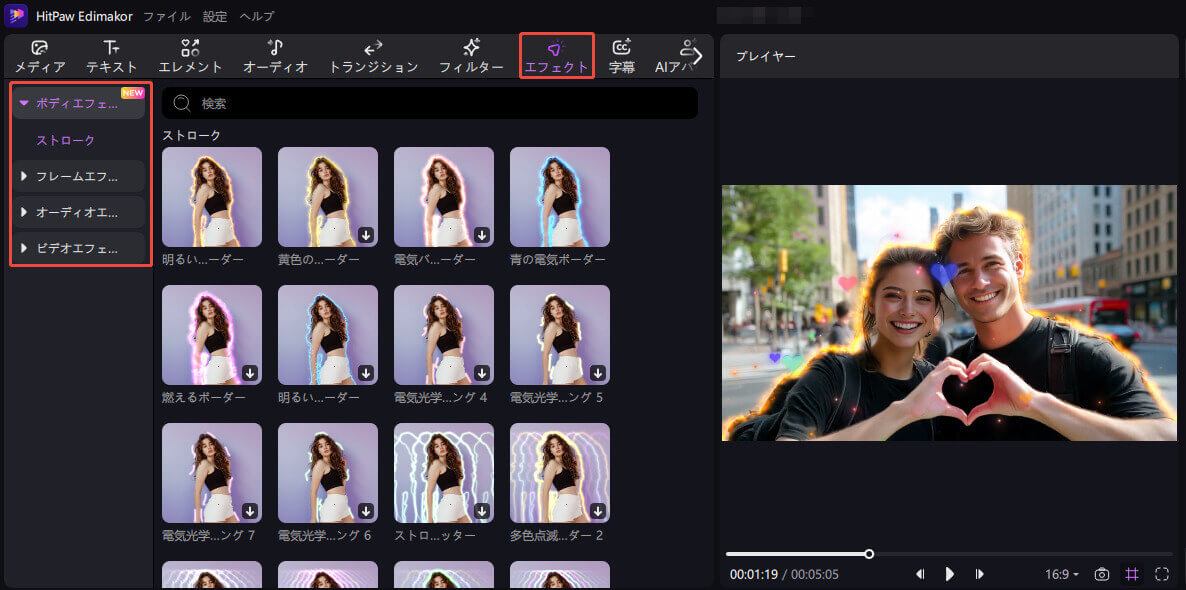Screen dimensions: 1186x590
Task: Click the HitPaw Edimakor logo icon
Action: point(16,16)
